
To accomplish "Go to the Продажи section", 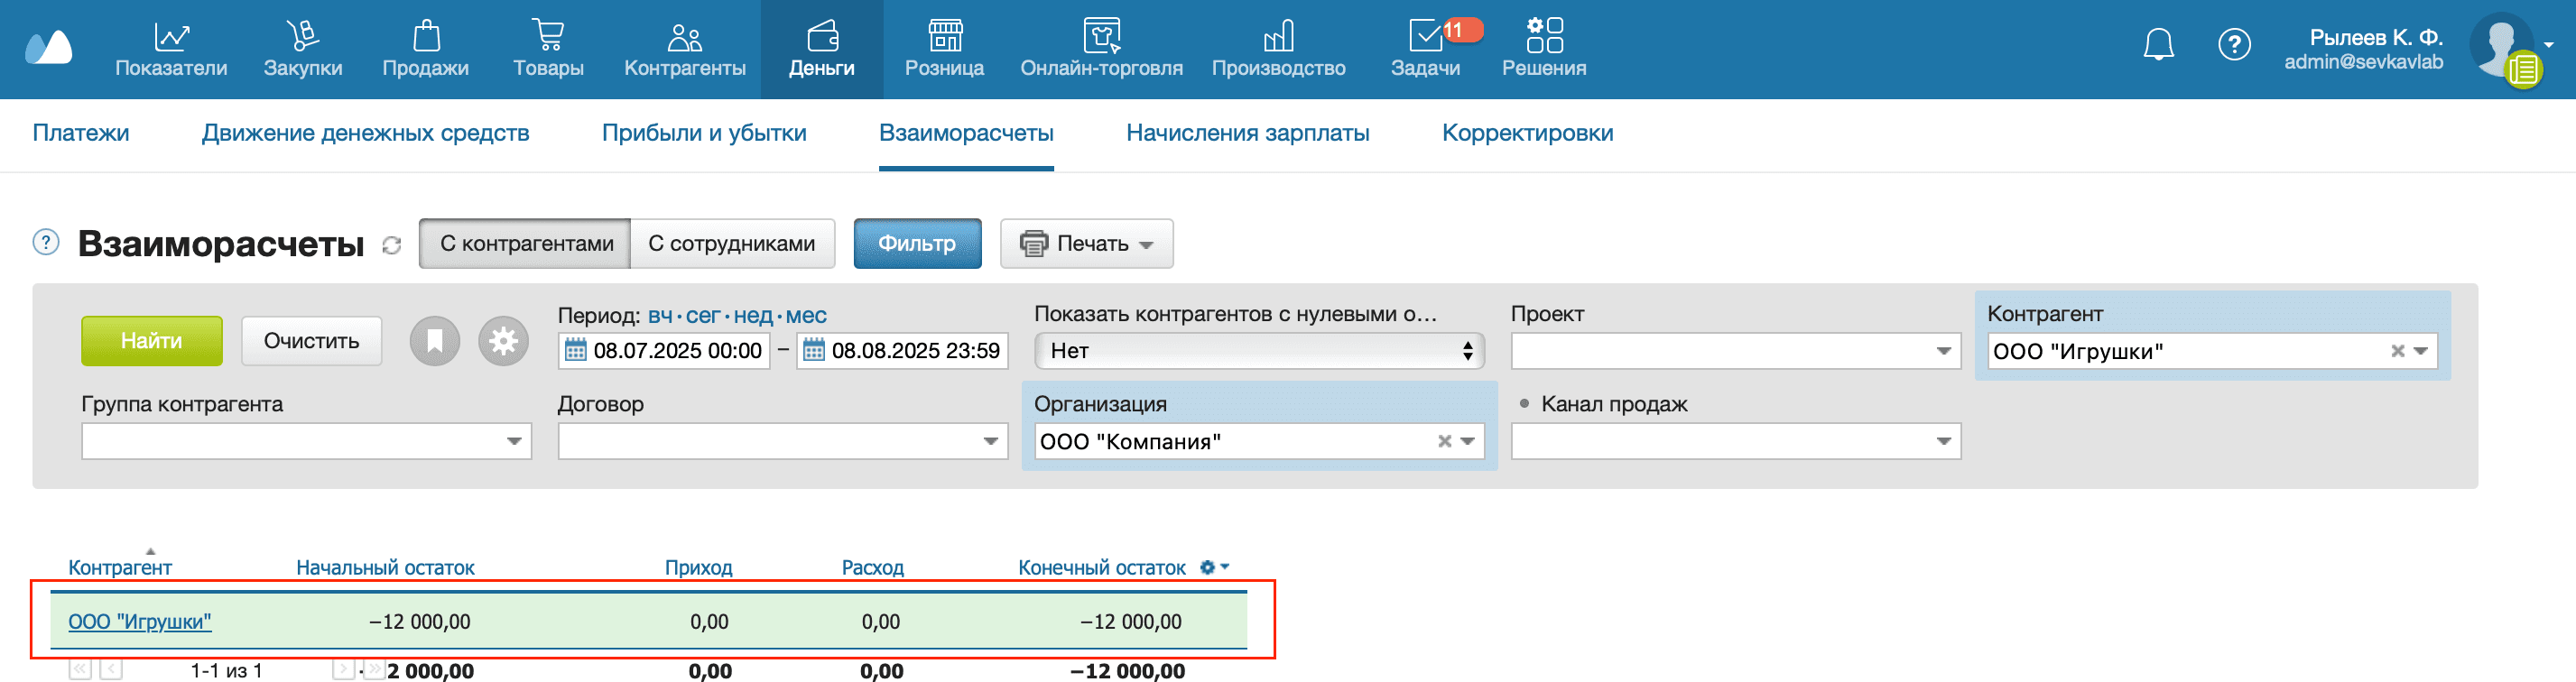I will coord(425,50).
